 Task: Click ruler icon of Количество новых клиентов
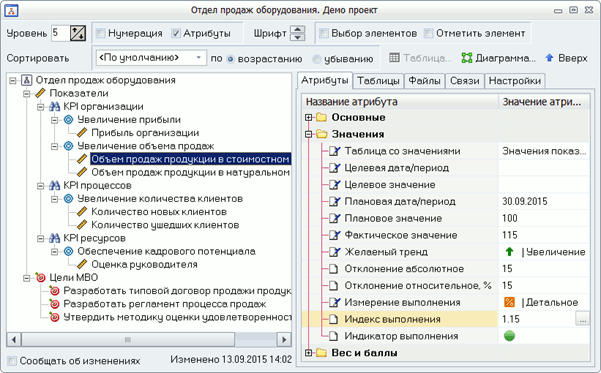coord(82,212)
